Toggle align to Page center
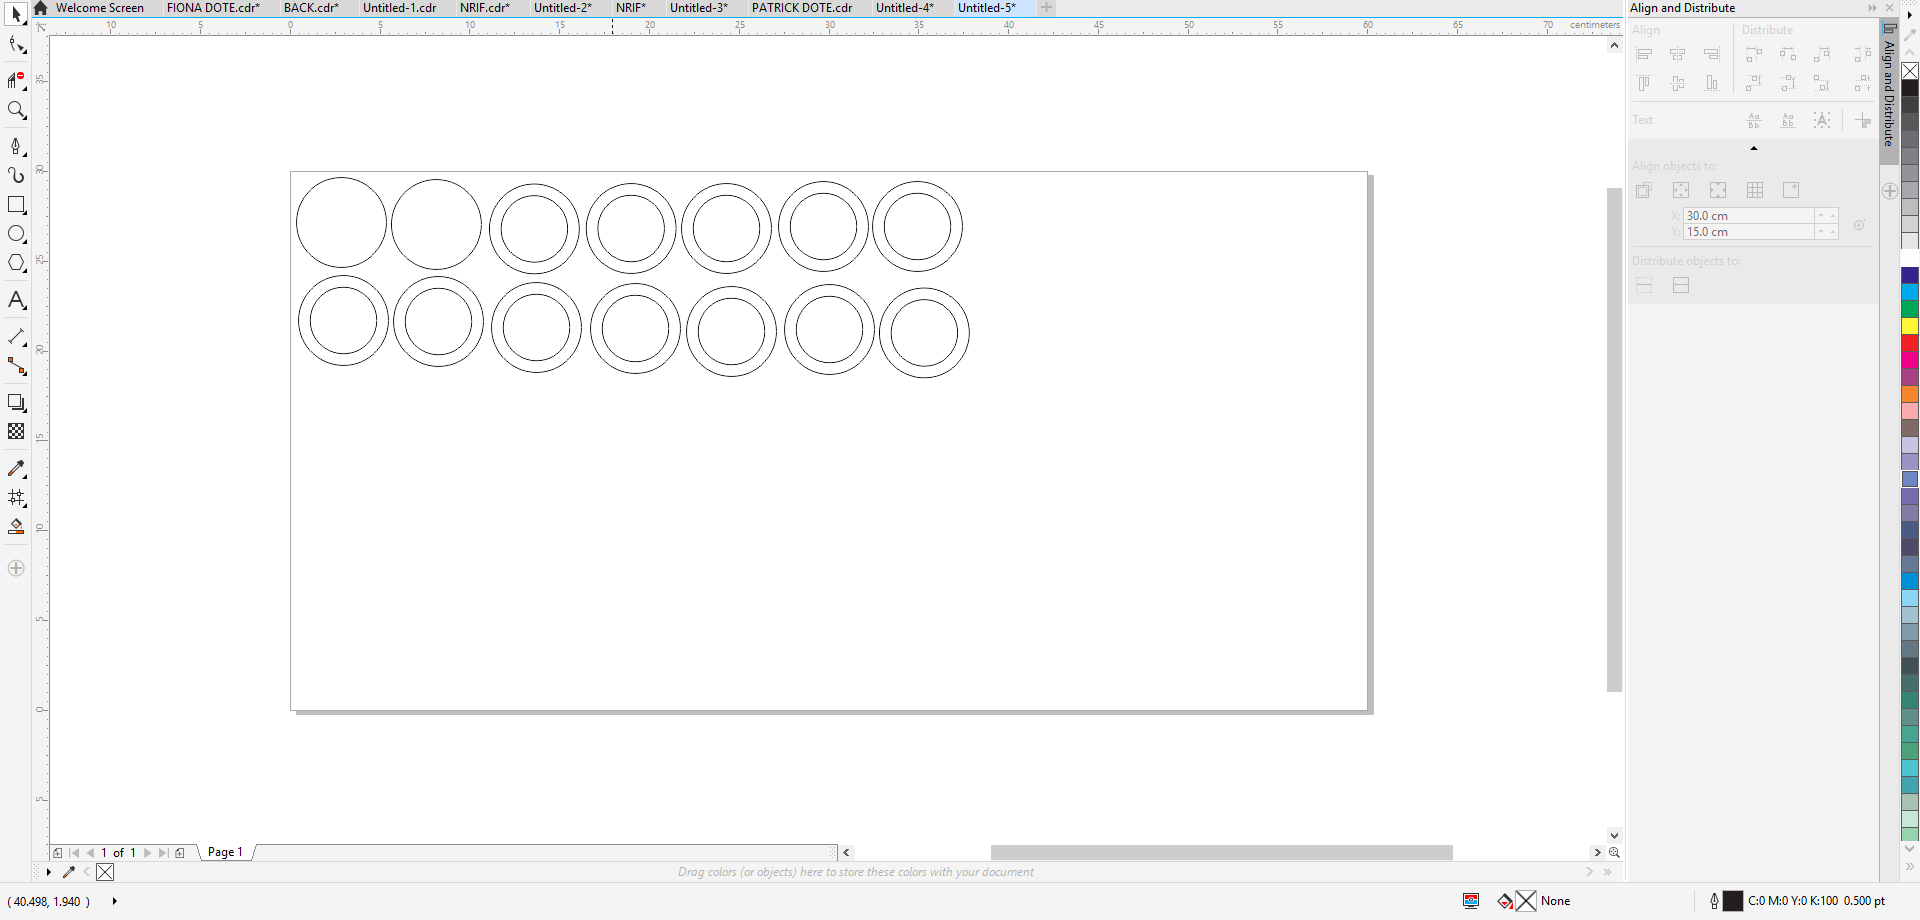This screenshot has width=1920, height=920. tap(1718, 190)
